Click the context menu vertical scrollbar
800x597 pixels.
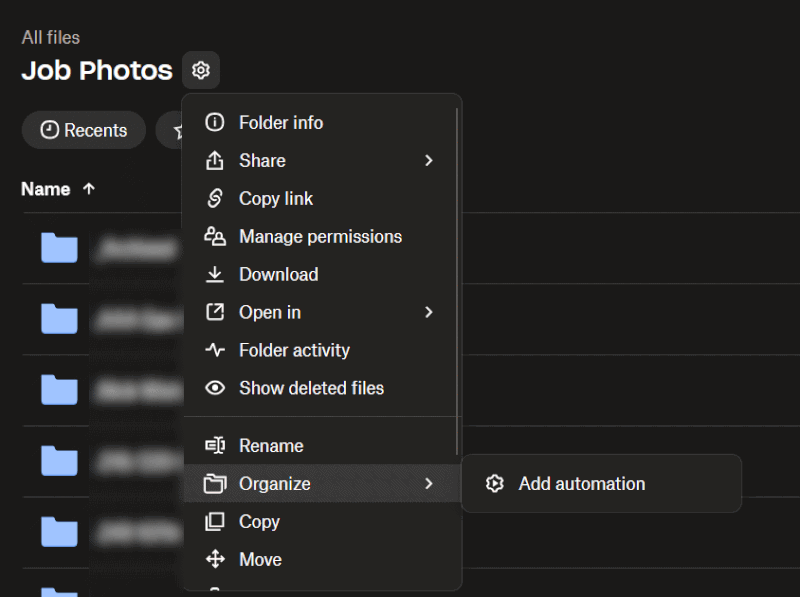[x=457, y=280]
